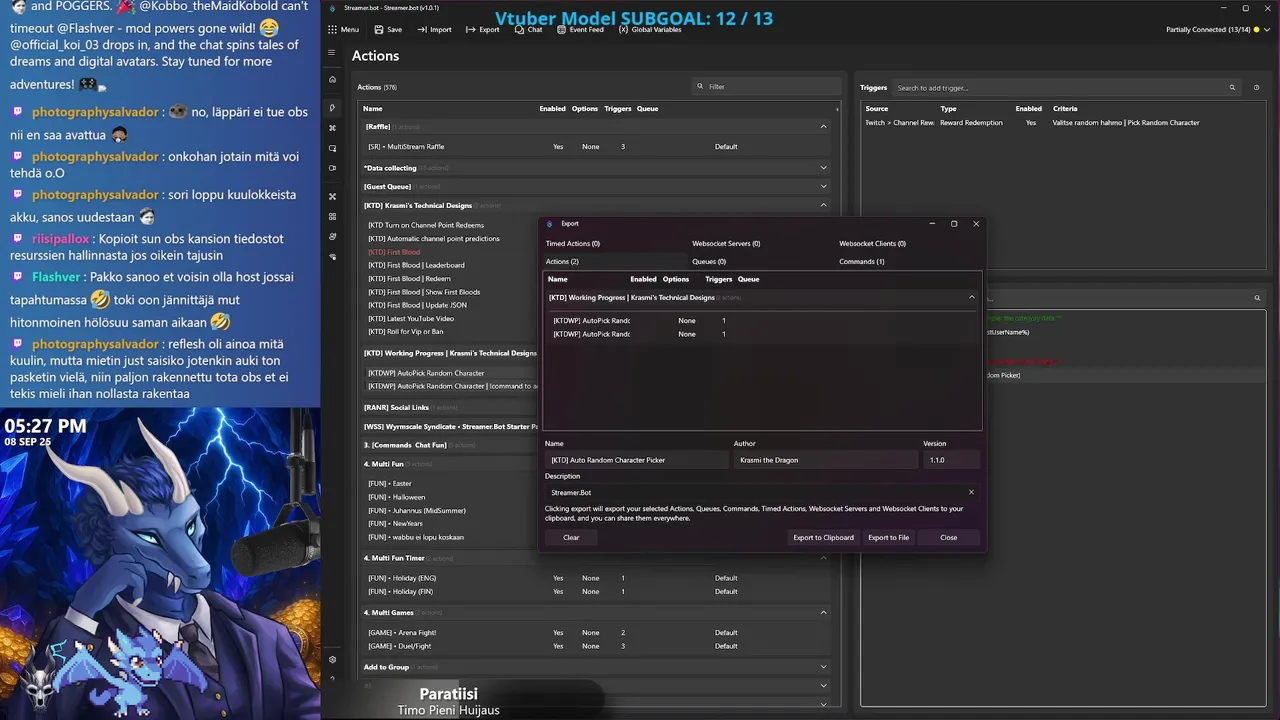Select [KTD] Roll for Vip or Ban
Image resolution: width=1280 pixels, height=720 pixels.
[x=406, y=332]
